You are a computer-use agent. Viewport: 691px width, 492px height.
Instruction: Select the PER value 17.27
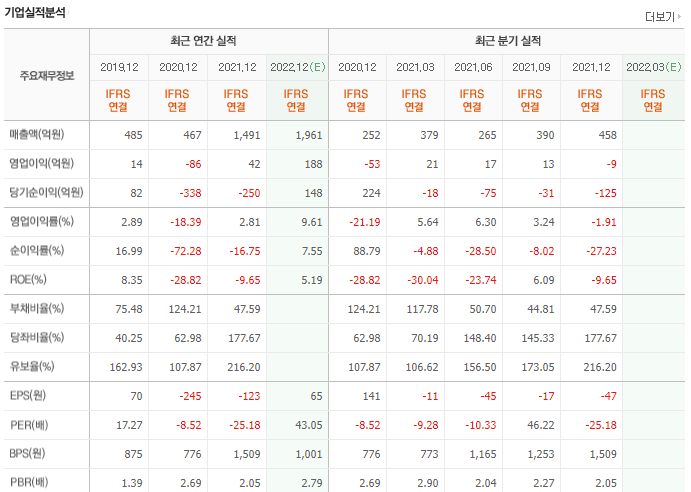point(129,425)
